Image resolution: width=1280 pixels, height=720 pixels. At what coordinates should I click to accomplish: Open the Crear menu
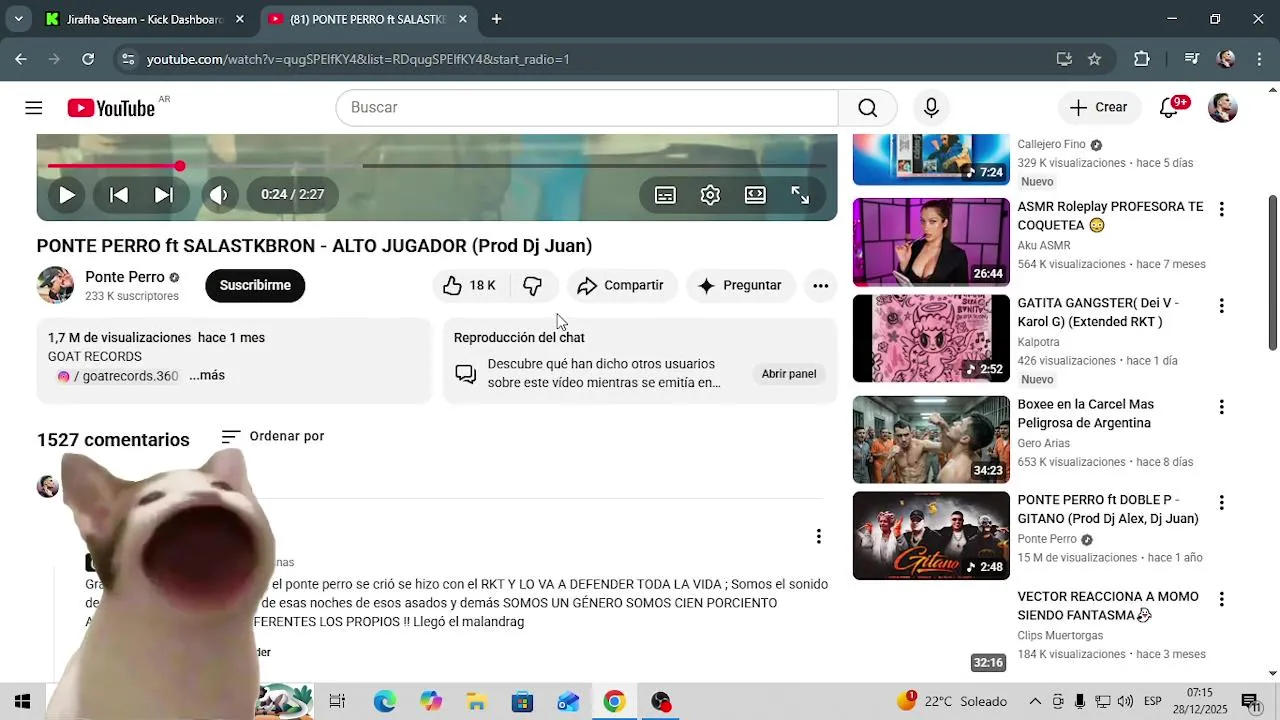pos(1099,108)
